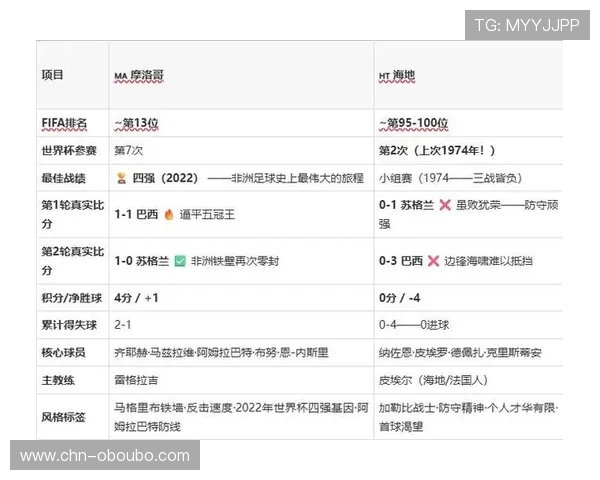This screenshot has height=480, width=600.
Task: Click the 累计得失球 row label
Action: click(69, 325)
